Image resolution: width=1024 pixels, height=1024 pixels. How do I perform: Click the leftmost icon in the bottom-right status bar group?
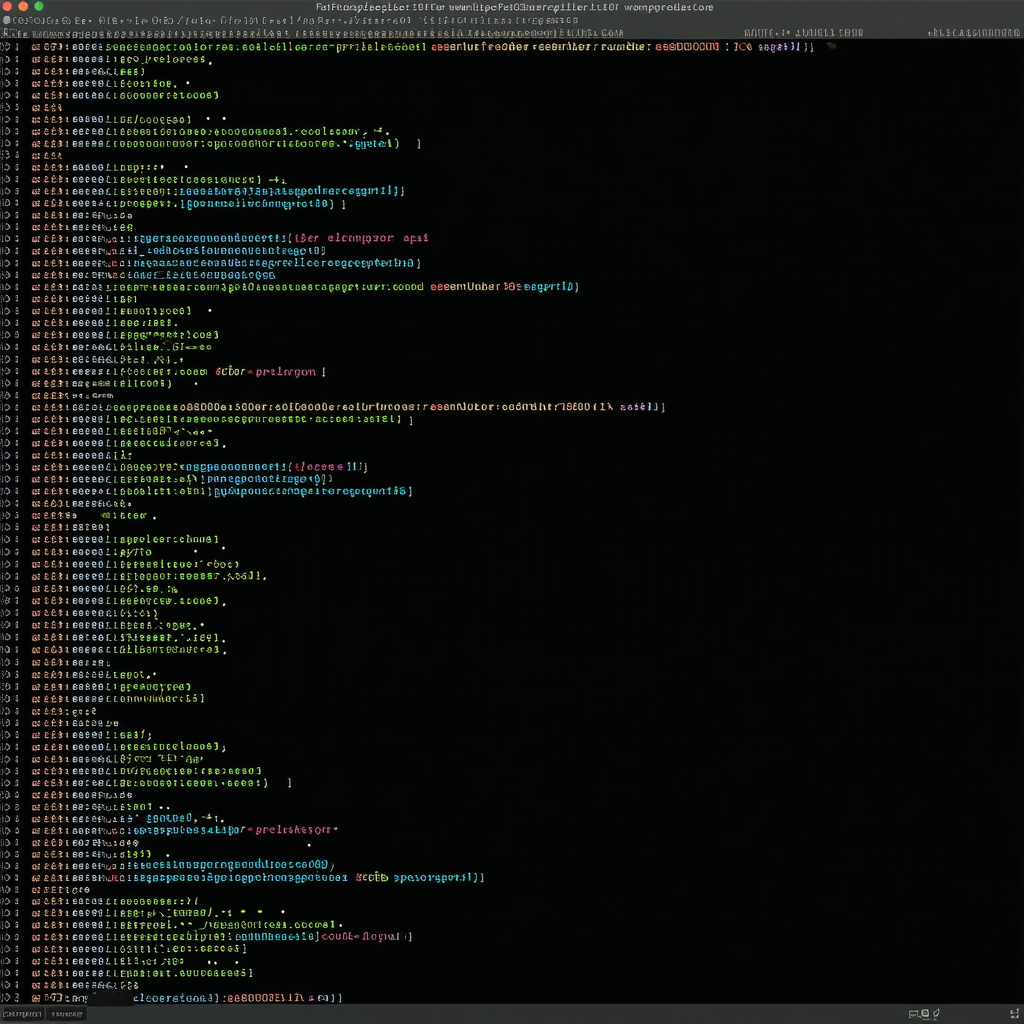(x=915, y=1014)
